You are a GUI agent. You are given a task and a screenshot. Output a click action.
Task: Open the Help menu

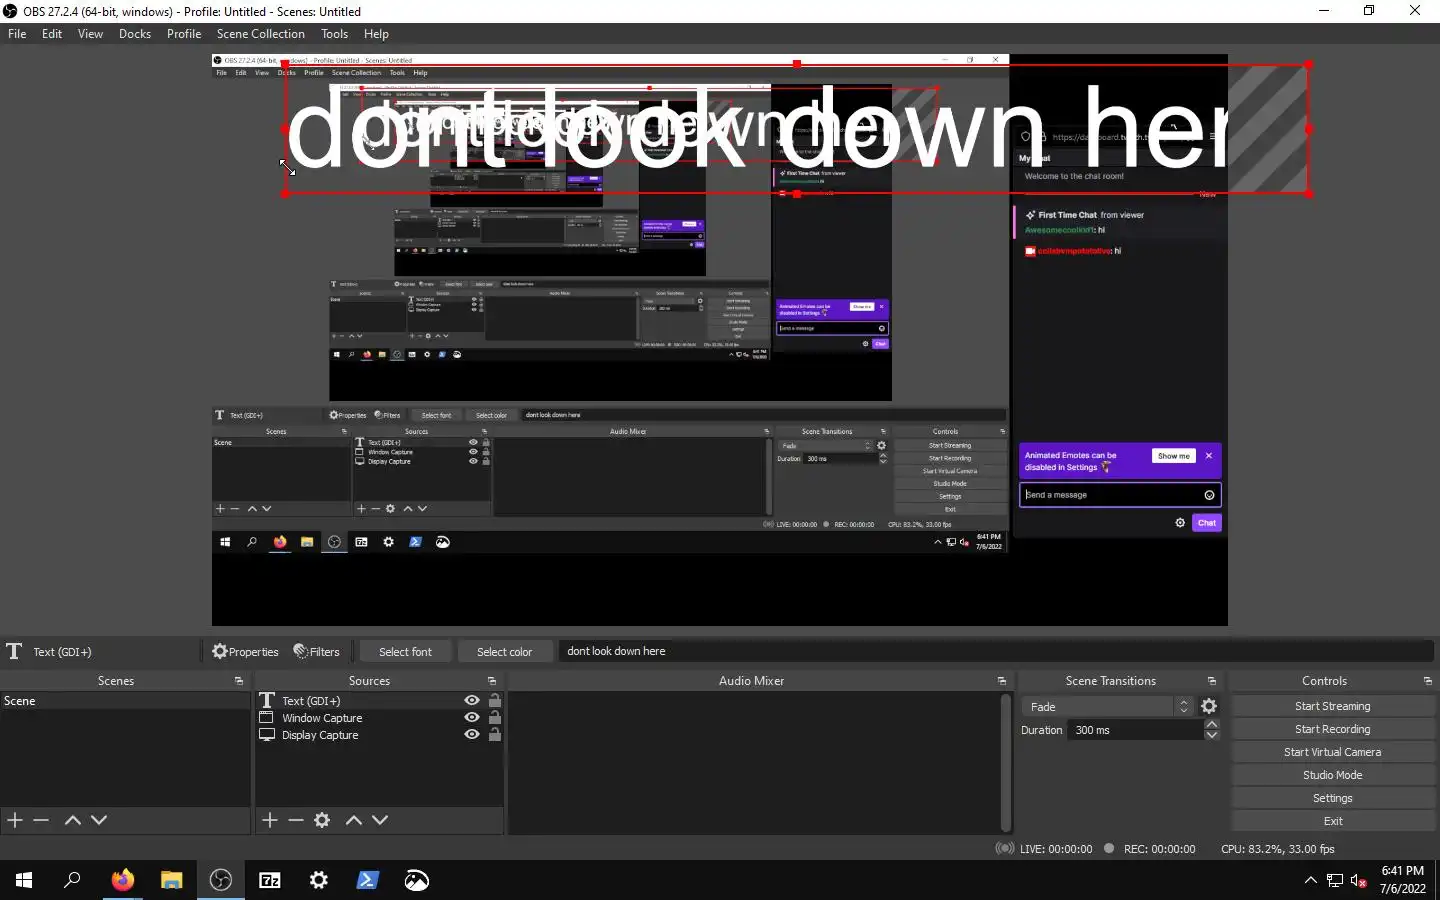[x=376, y=33]
